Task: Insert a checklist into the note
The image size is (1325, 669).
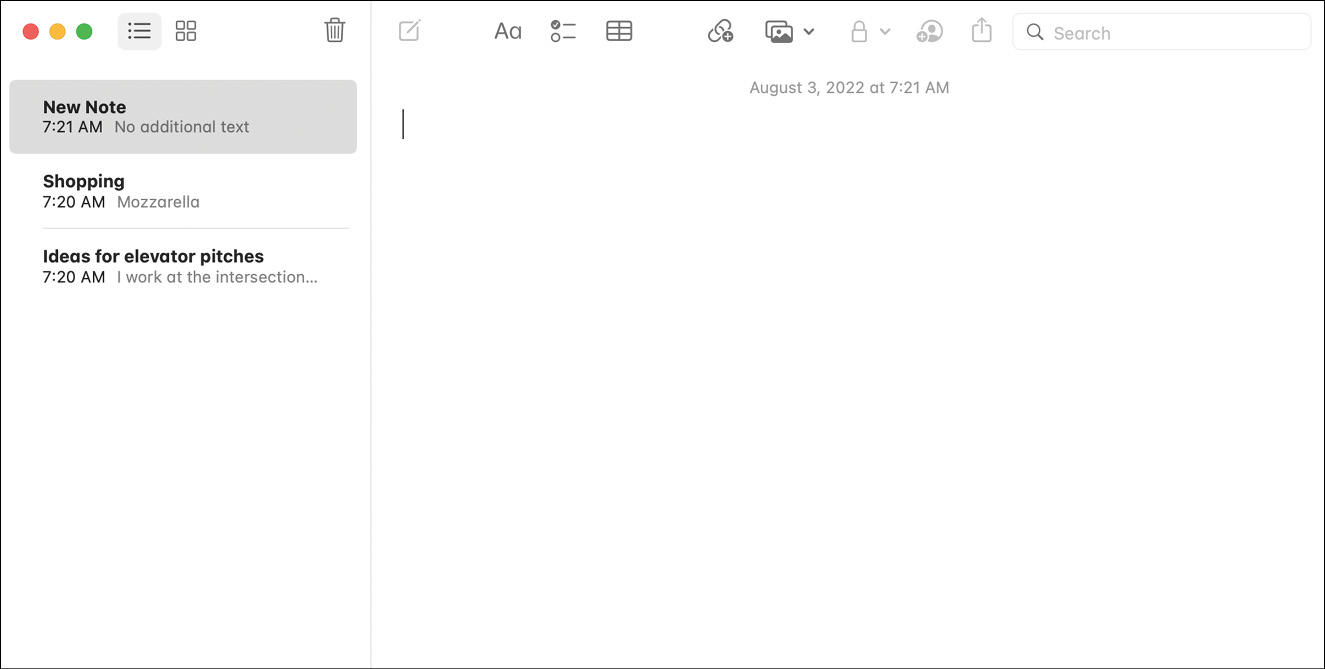Action: pyautogui.click(x=563, y=31)
